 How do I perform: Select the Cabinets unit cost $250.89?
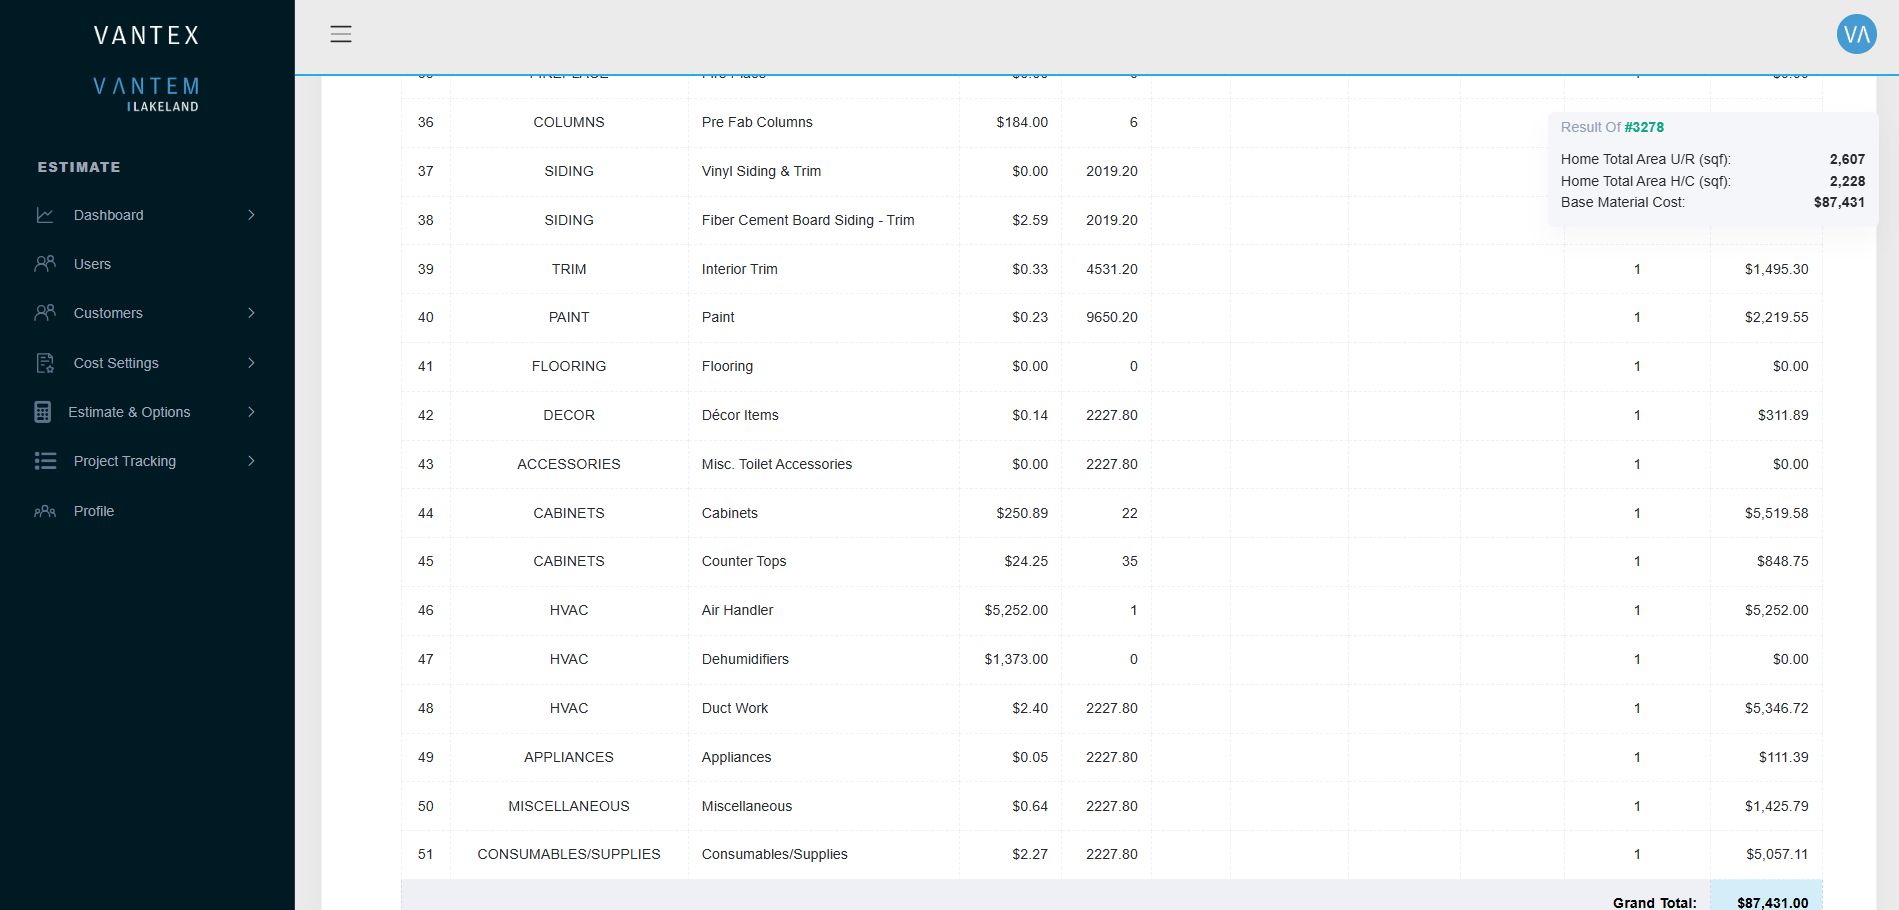[1022, 513]
